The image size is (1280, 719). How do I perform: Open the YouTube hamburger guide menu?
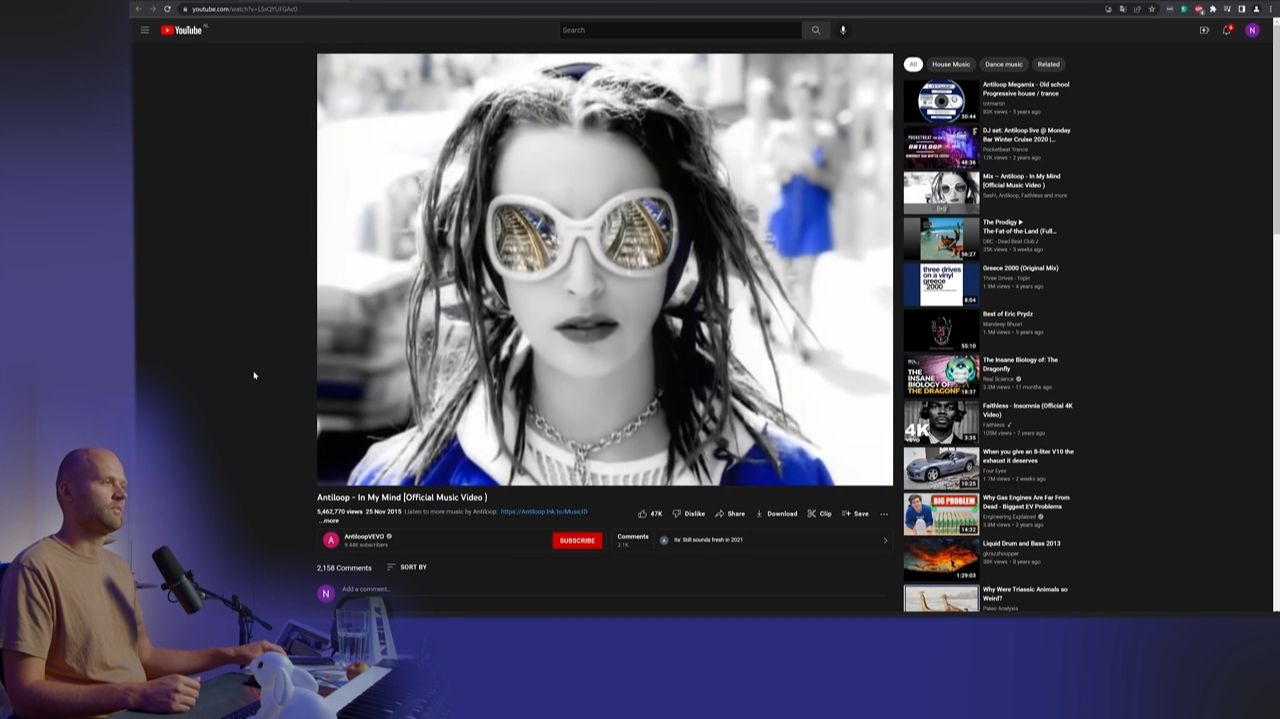(x=145, y=30)
